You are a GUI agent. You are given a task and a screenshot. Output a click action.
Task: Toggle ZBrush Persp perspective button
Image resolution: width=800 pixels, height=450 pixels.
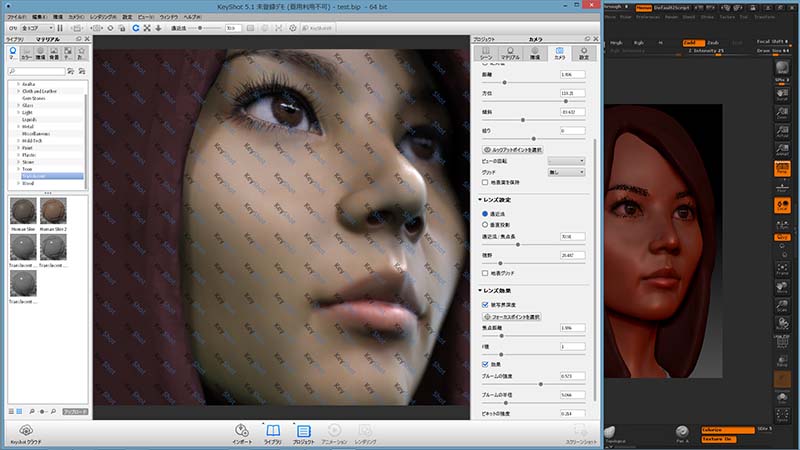click(782, 168)
